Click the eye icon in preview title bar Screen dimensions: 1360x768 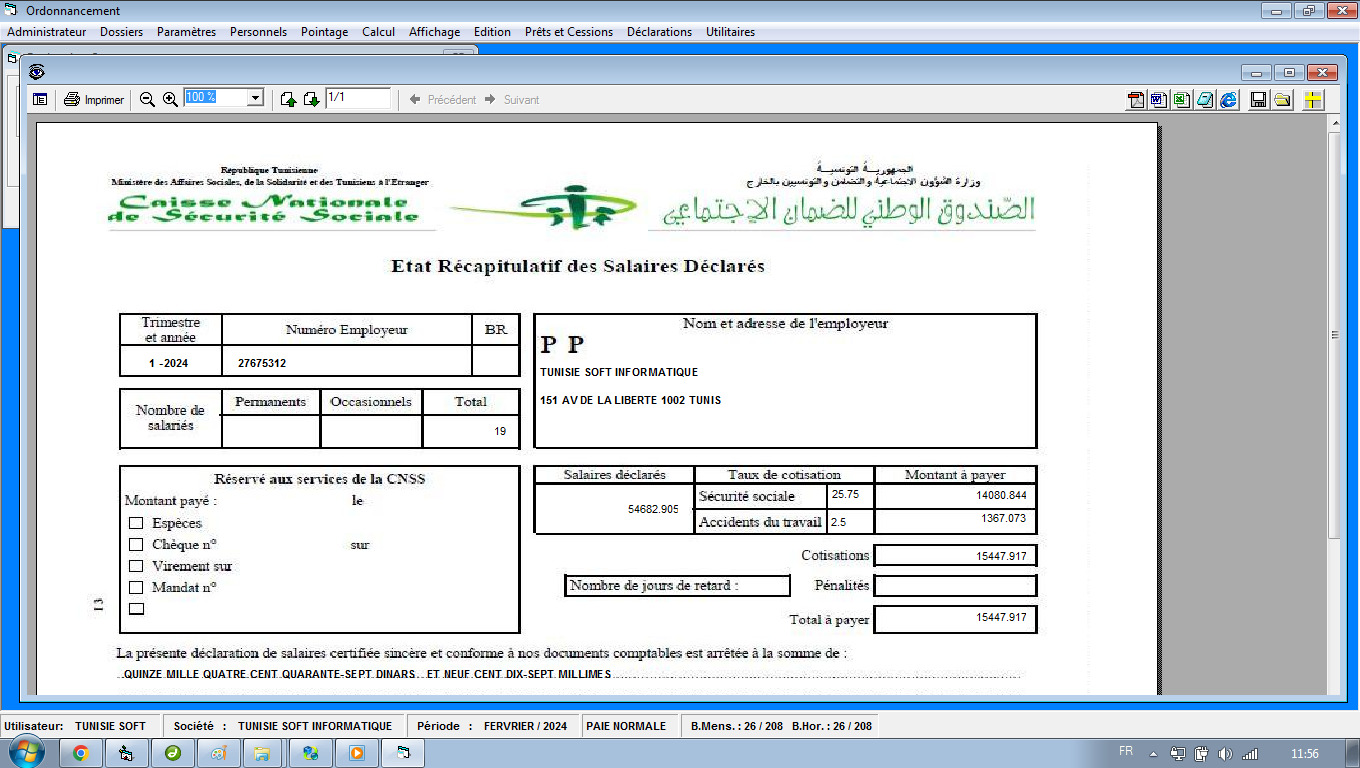pos(37,71)
